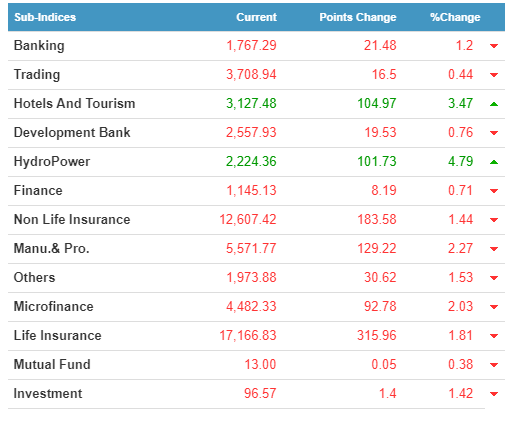Open the Banking sub-index
505x425 pixels.
pos(39,46)
